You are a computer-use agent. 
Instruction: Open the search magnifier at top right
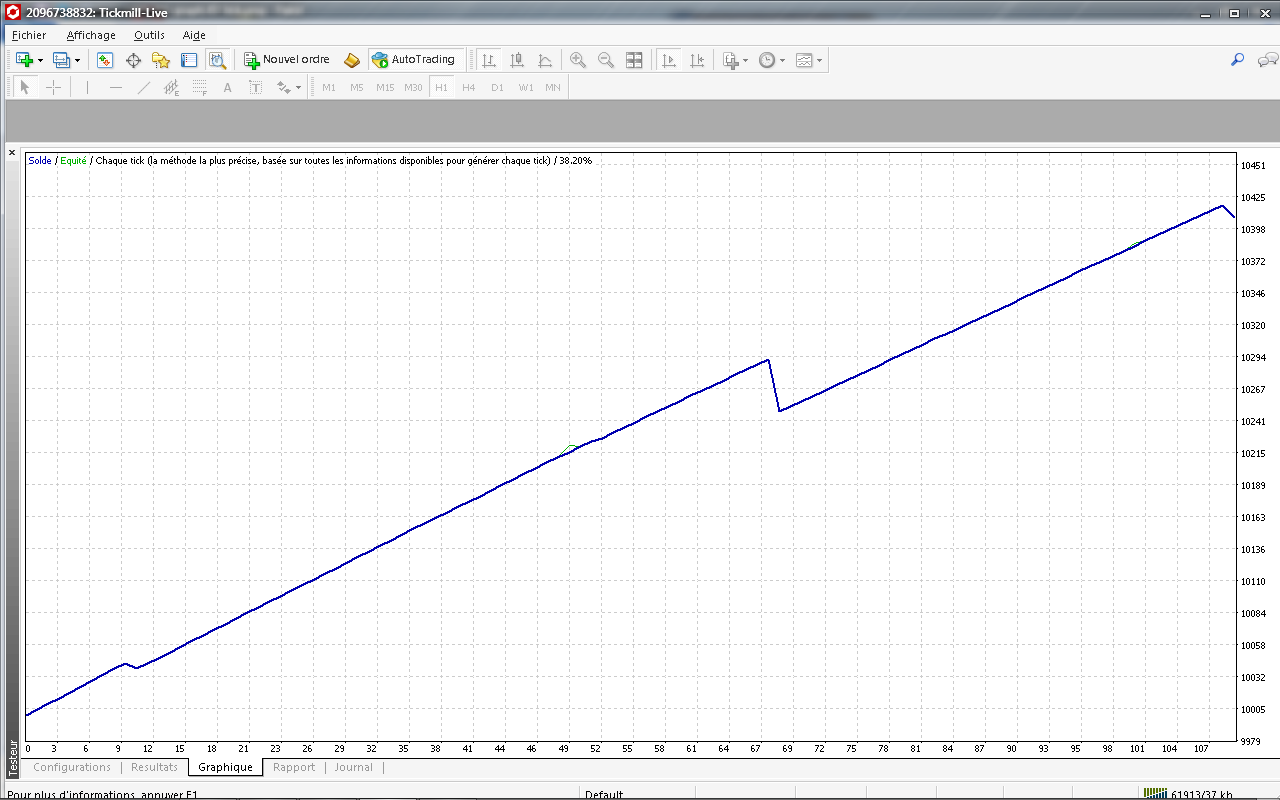pos(1237,60)
